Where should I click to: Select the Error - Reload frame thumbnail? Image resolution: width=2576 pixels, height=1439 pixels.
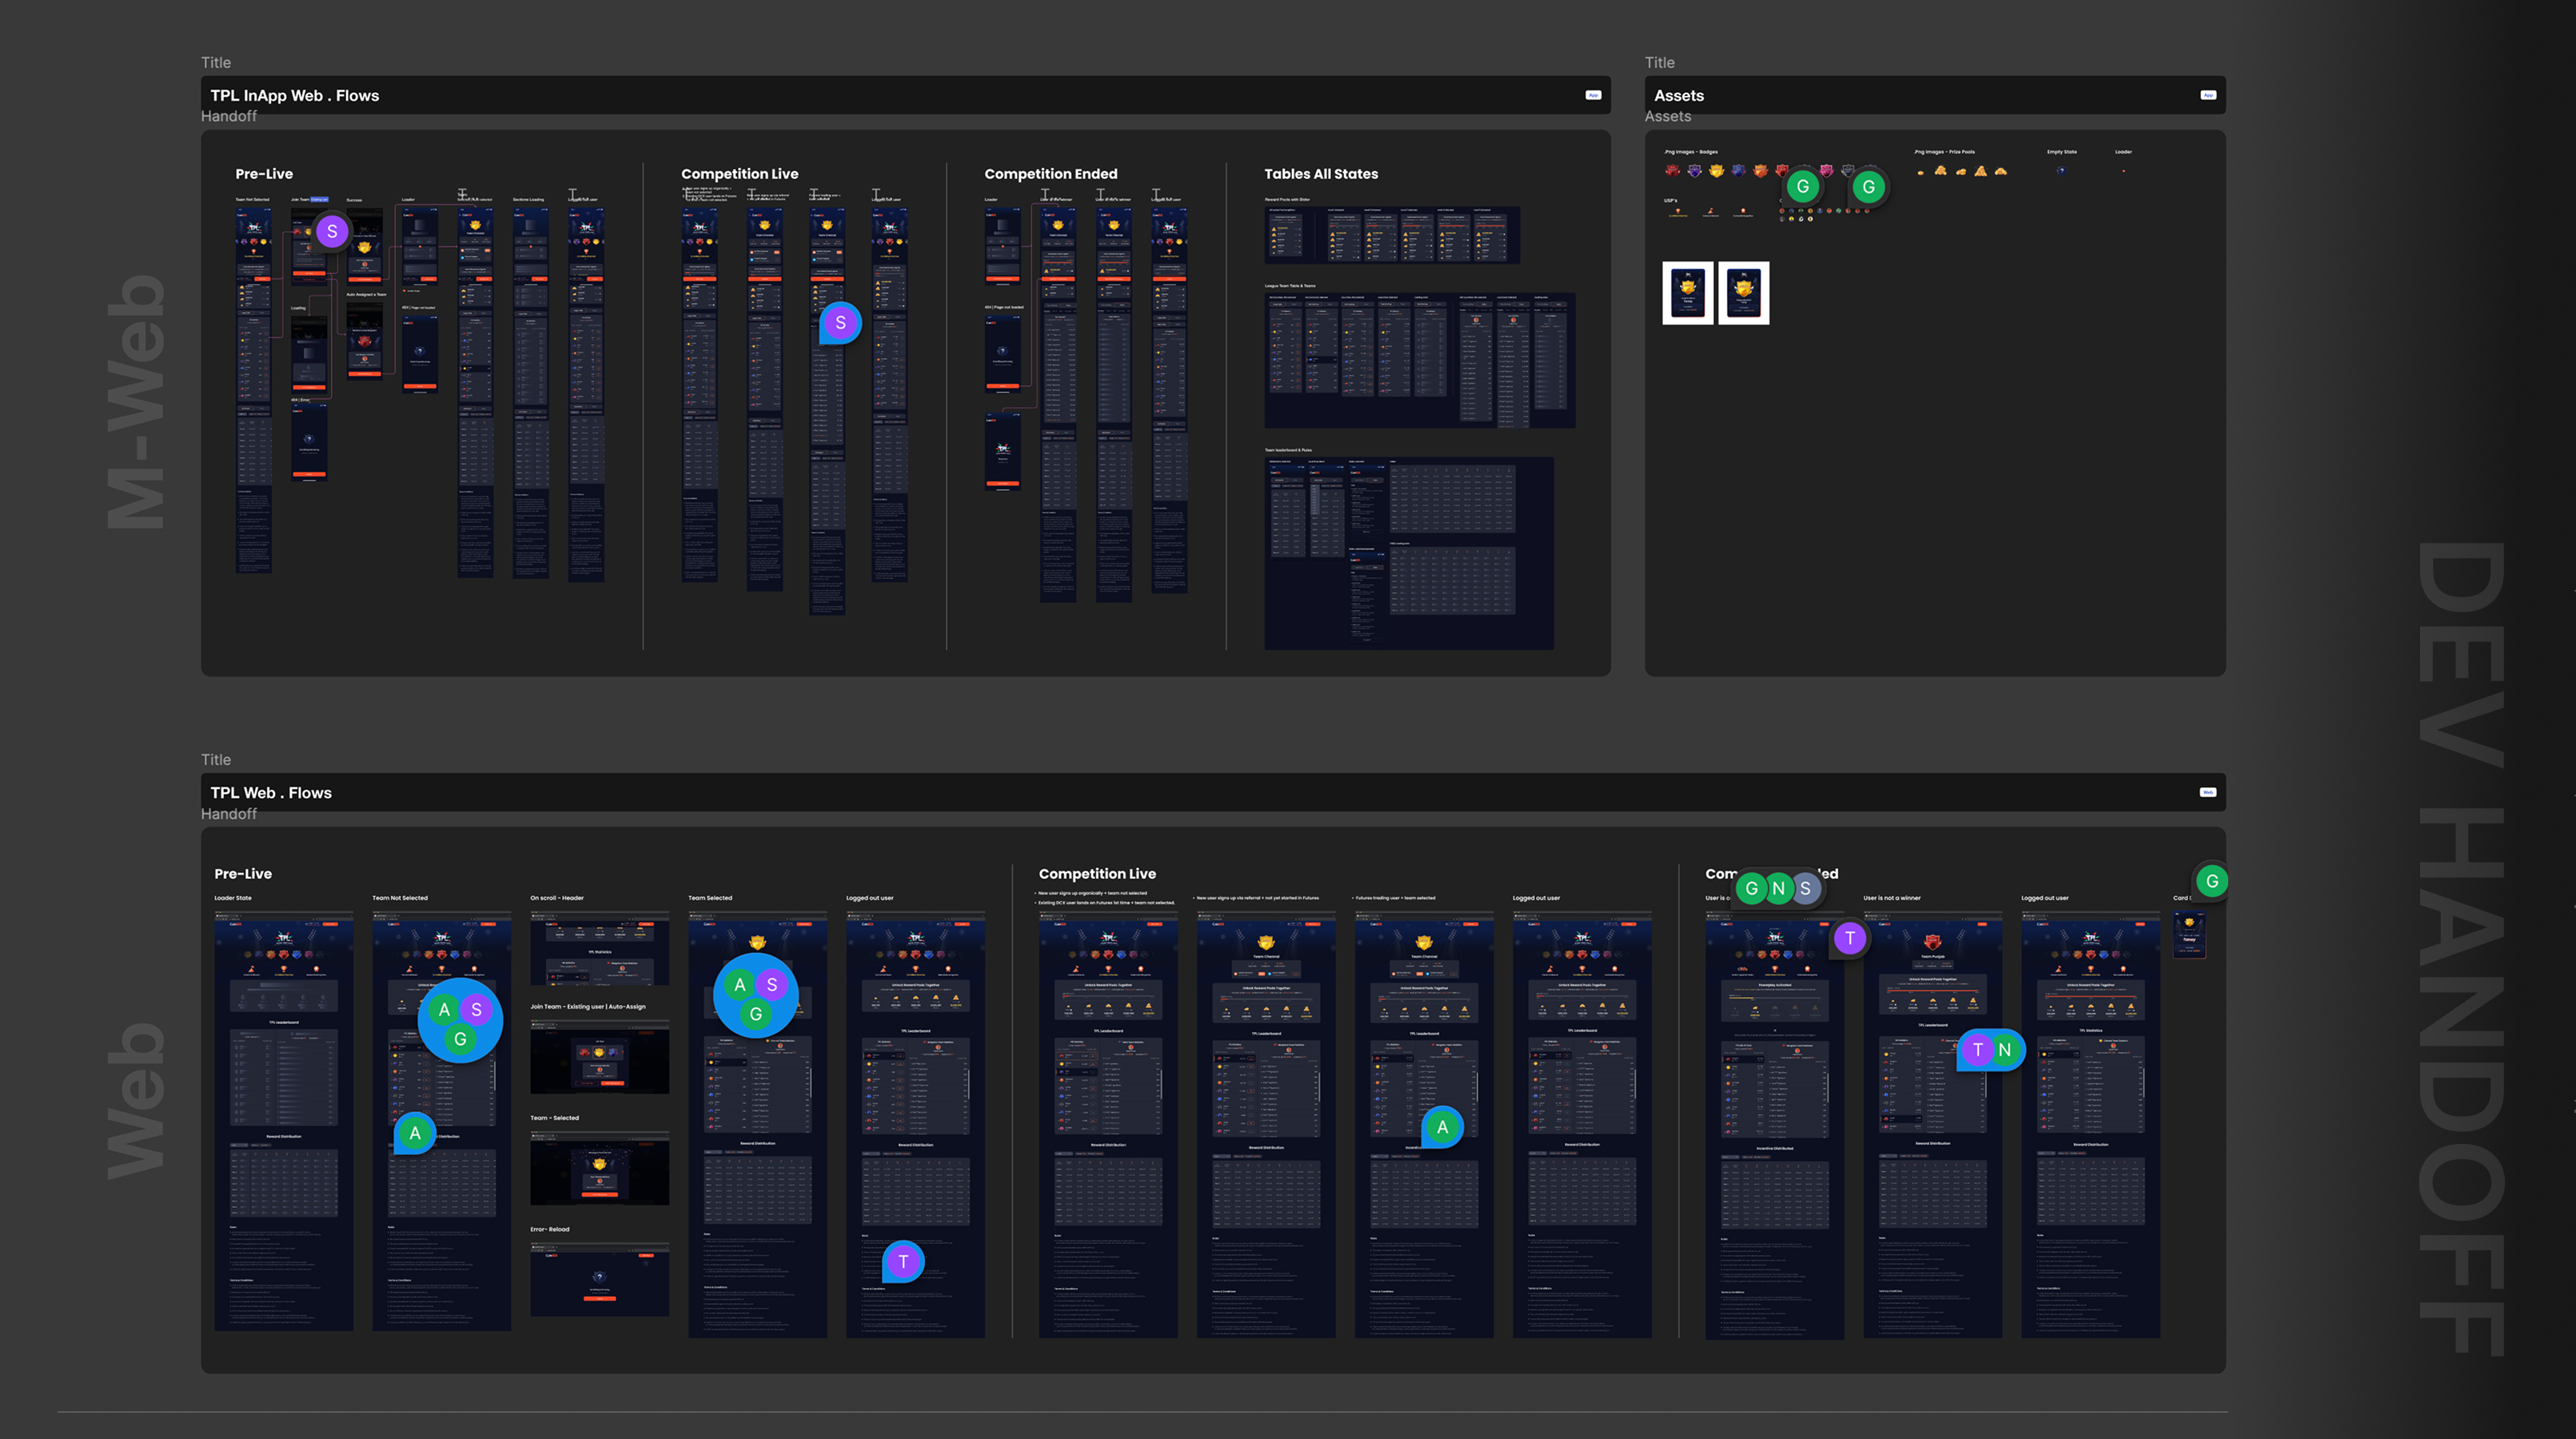pos(599,1280)
